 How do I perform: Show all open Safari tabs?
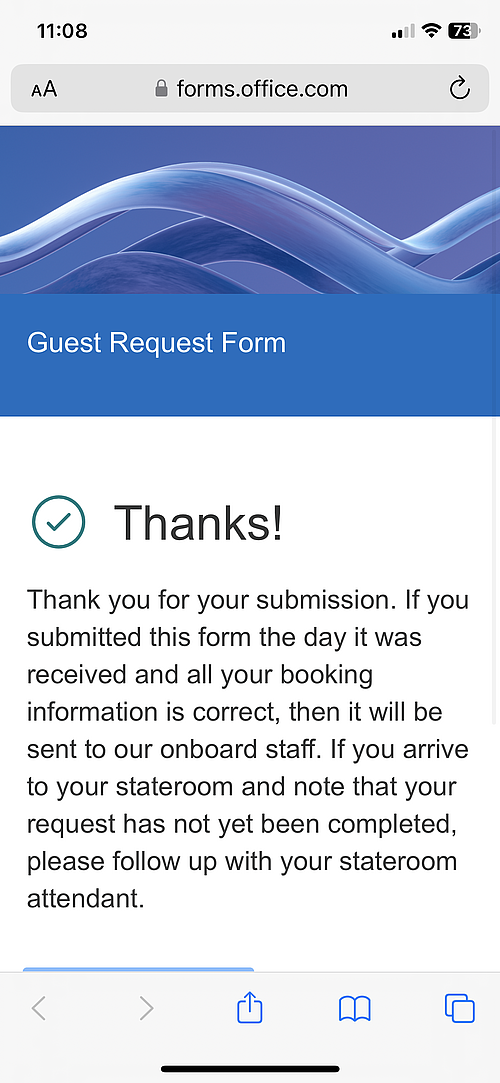point(459,1008)
